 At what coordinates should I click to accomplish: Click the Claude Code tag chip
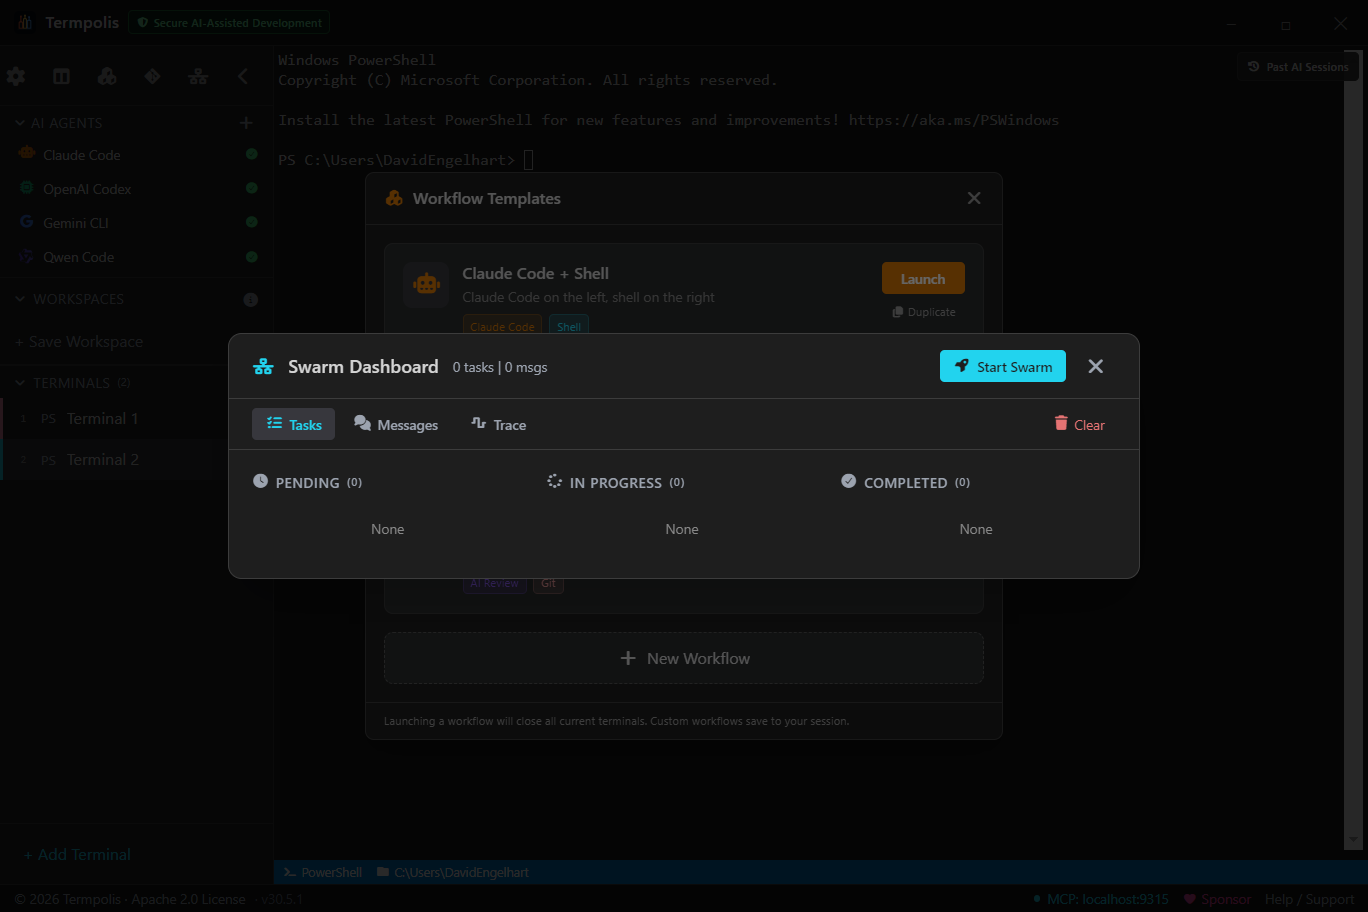(x=502, y=326)
